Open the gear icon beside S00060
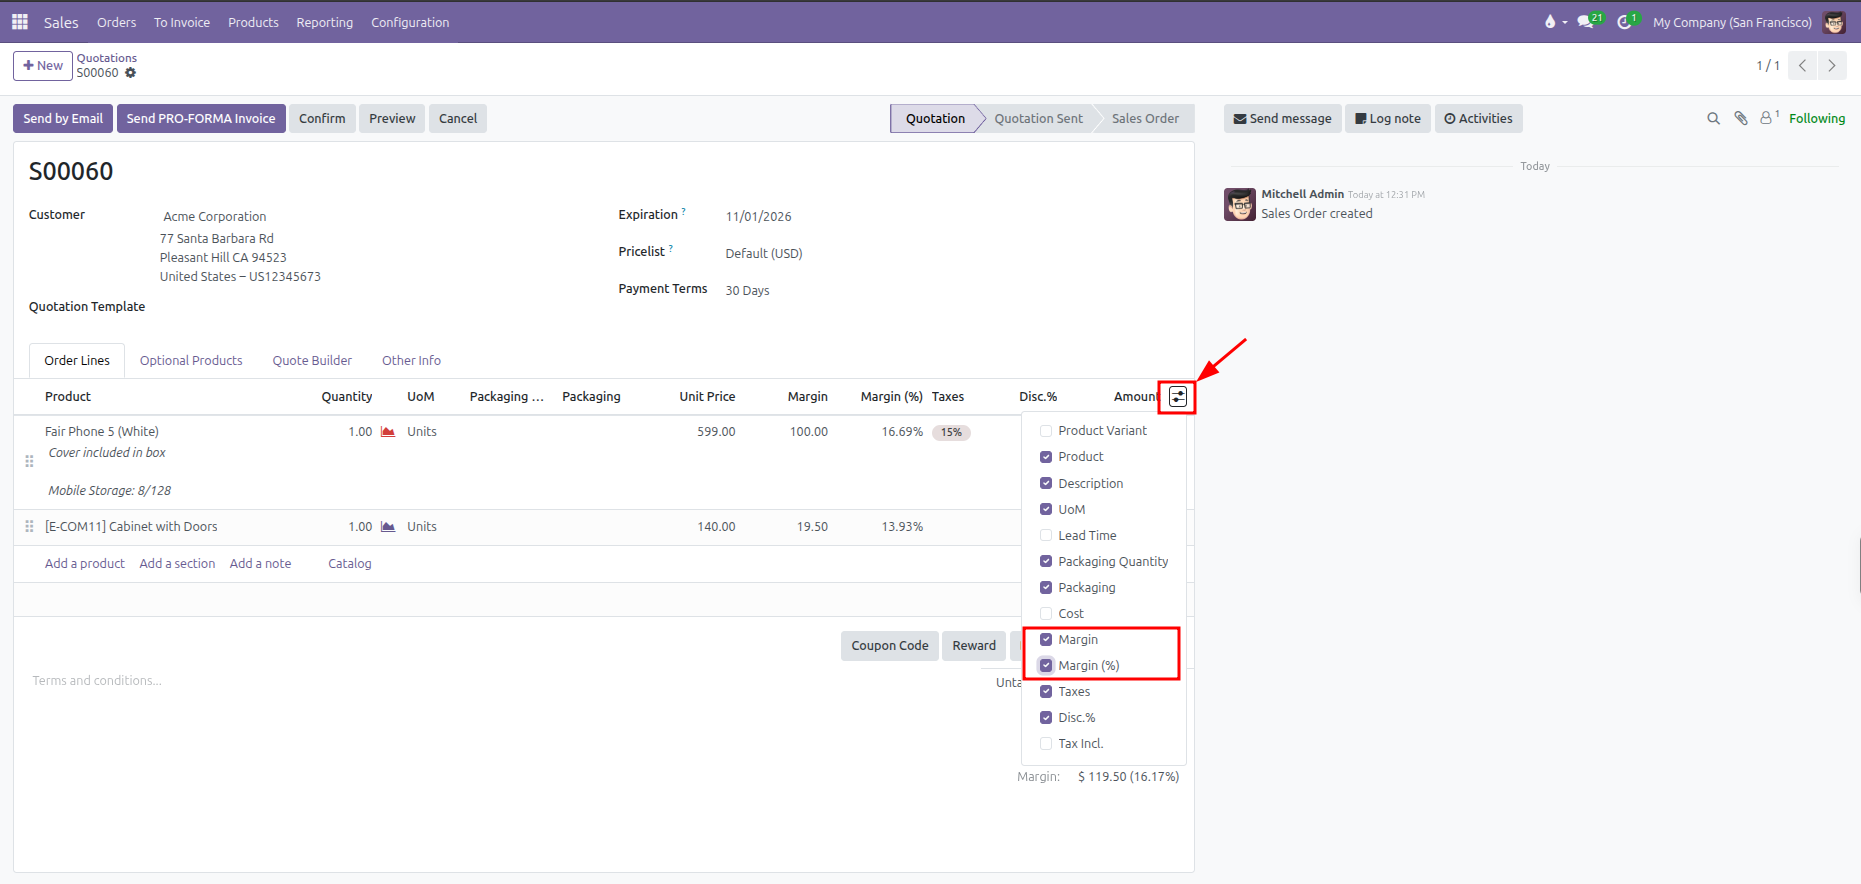The height and width of the screenshot is (884, 1861). 131,73
